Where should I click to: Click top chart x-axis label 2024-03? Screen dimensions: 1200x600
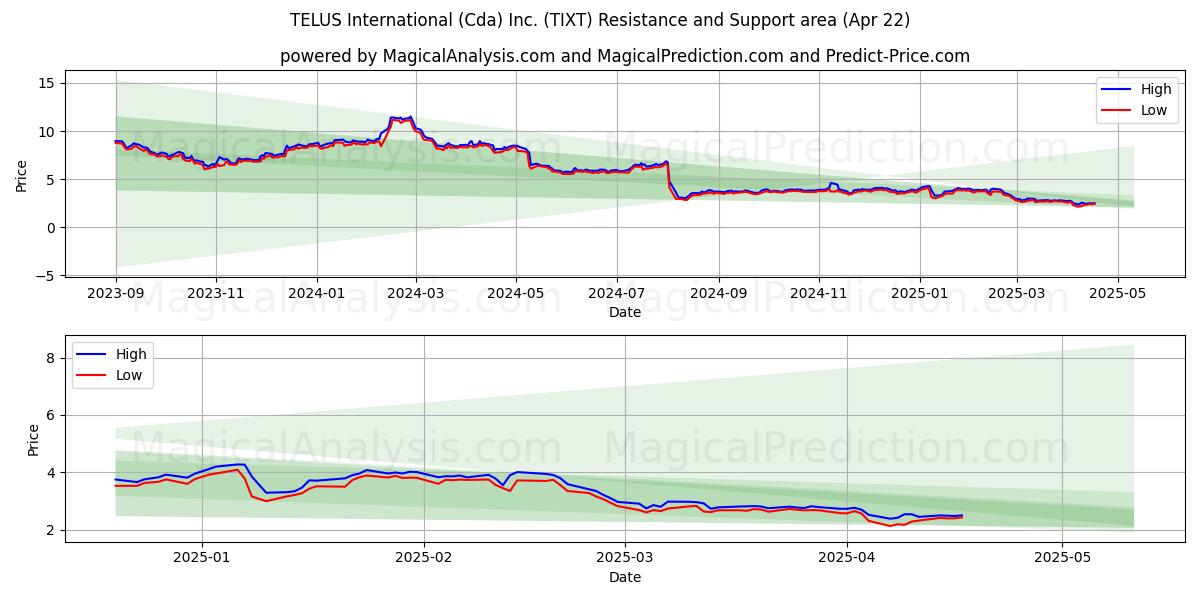(x=415, y=294)
